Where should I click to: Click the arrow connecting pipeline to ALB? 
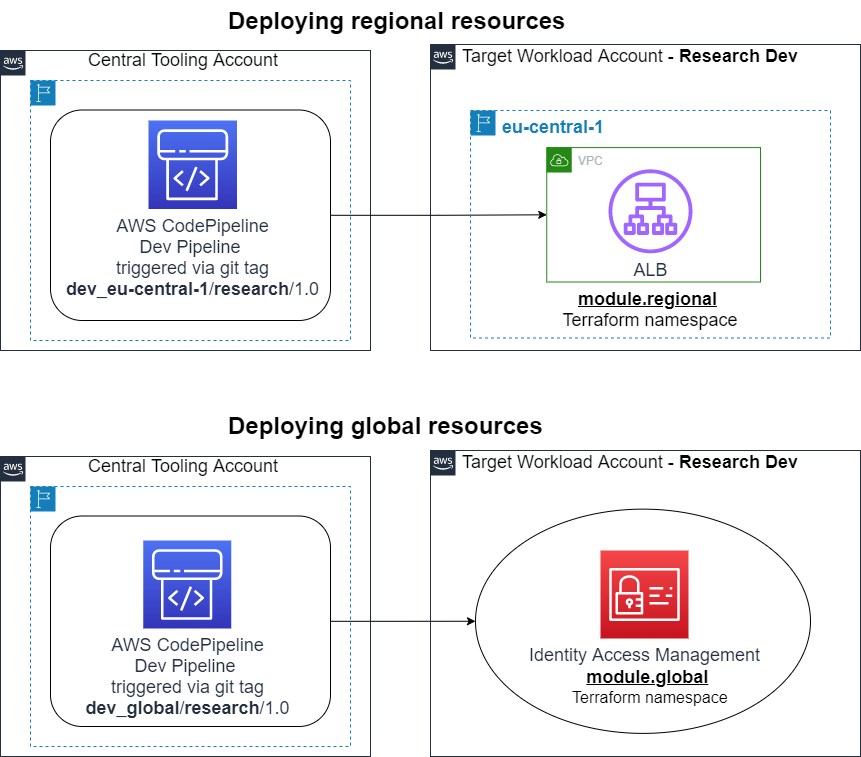coord(435,214)
